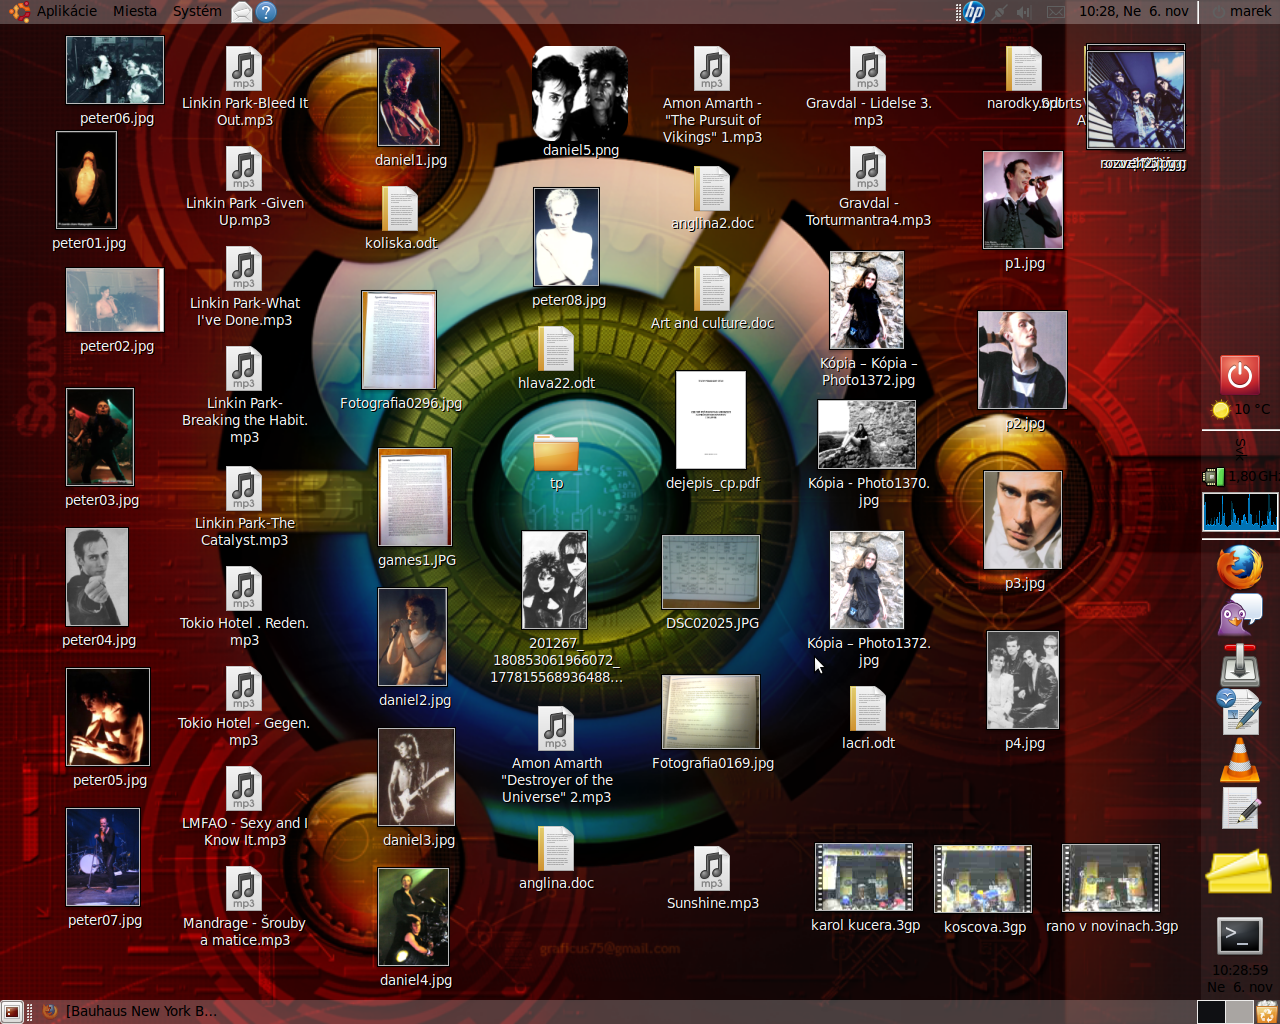Open VLC media player launcher

1240,759
